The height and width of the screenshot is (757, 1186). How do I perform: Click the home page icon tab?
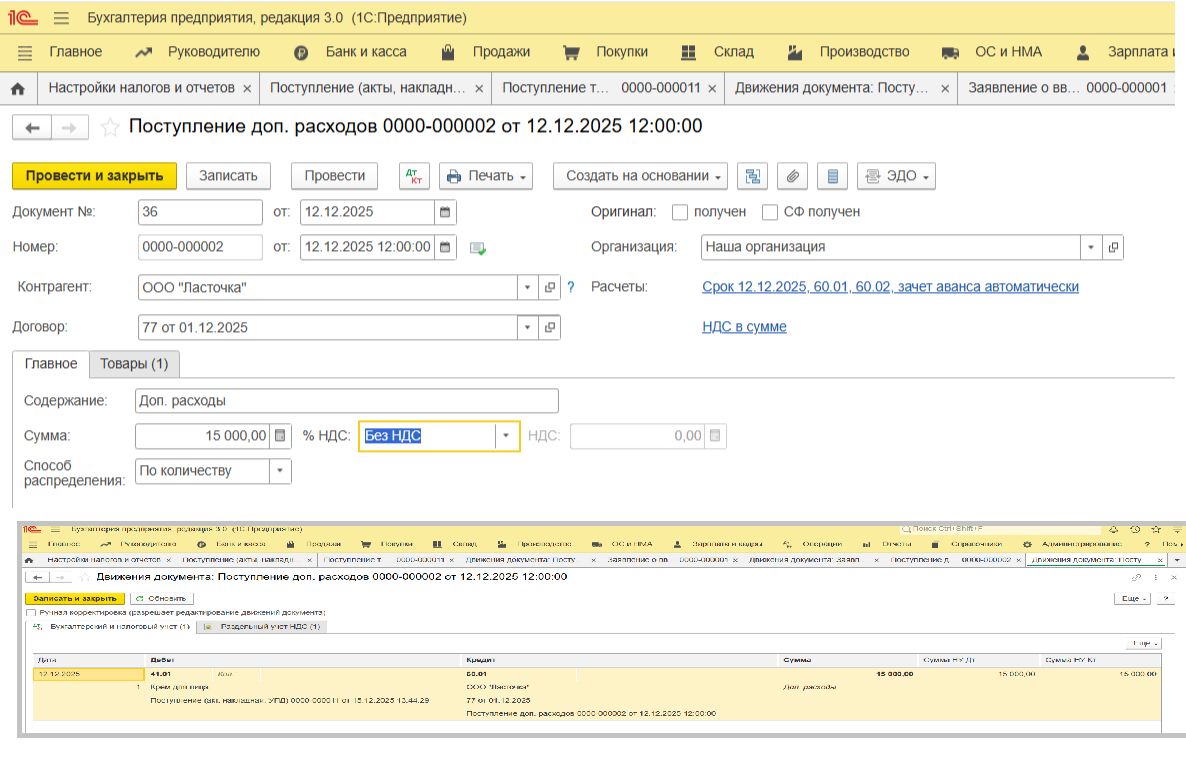[17, 88]
